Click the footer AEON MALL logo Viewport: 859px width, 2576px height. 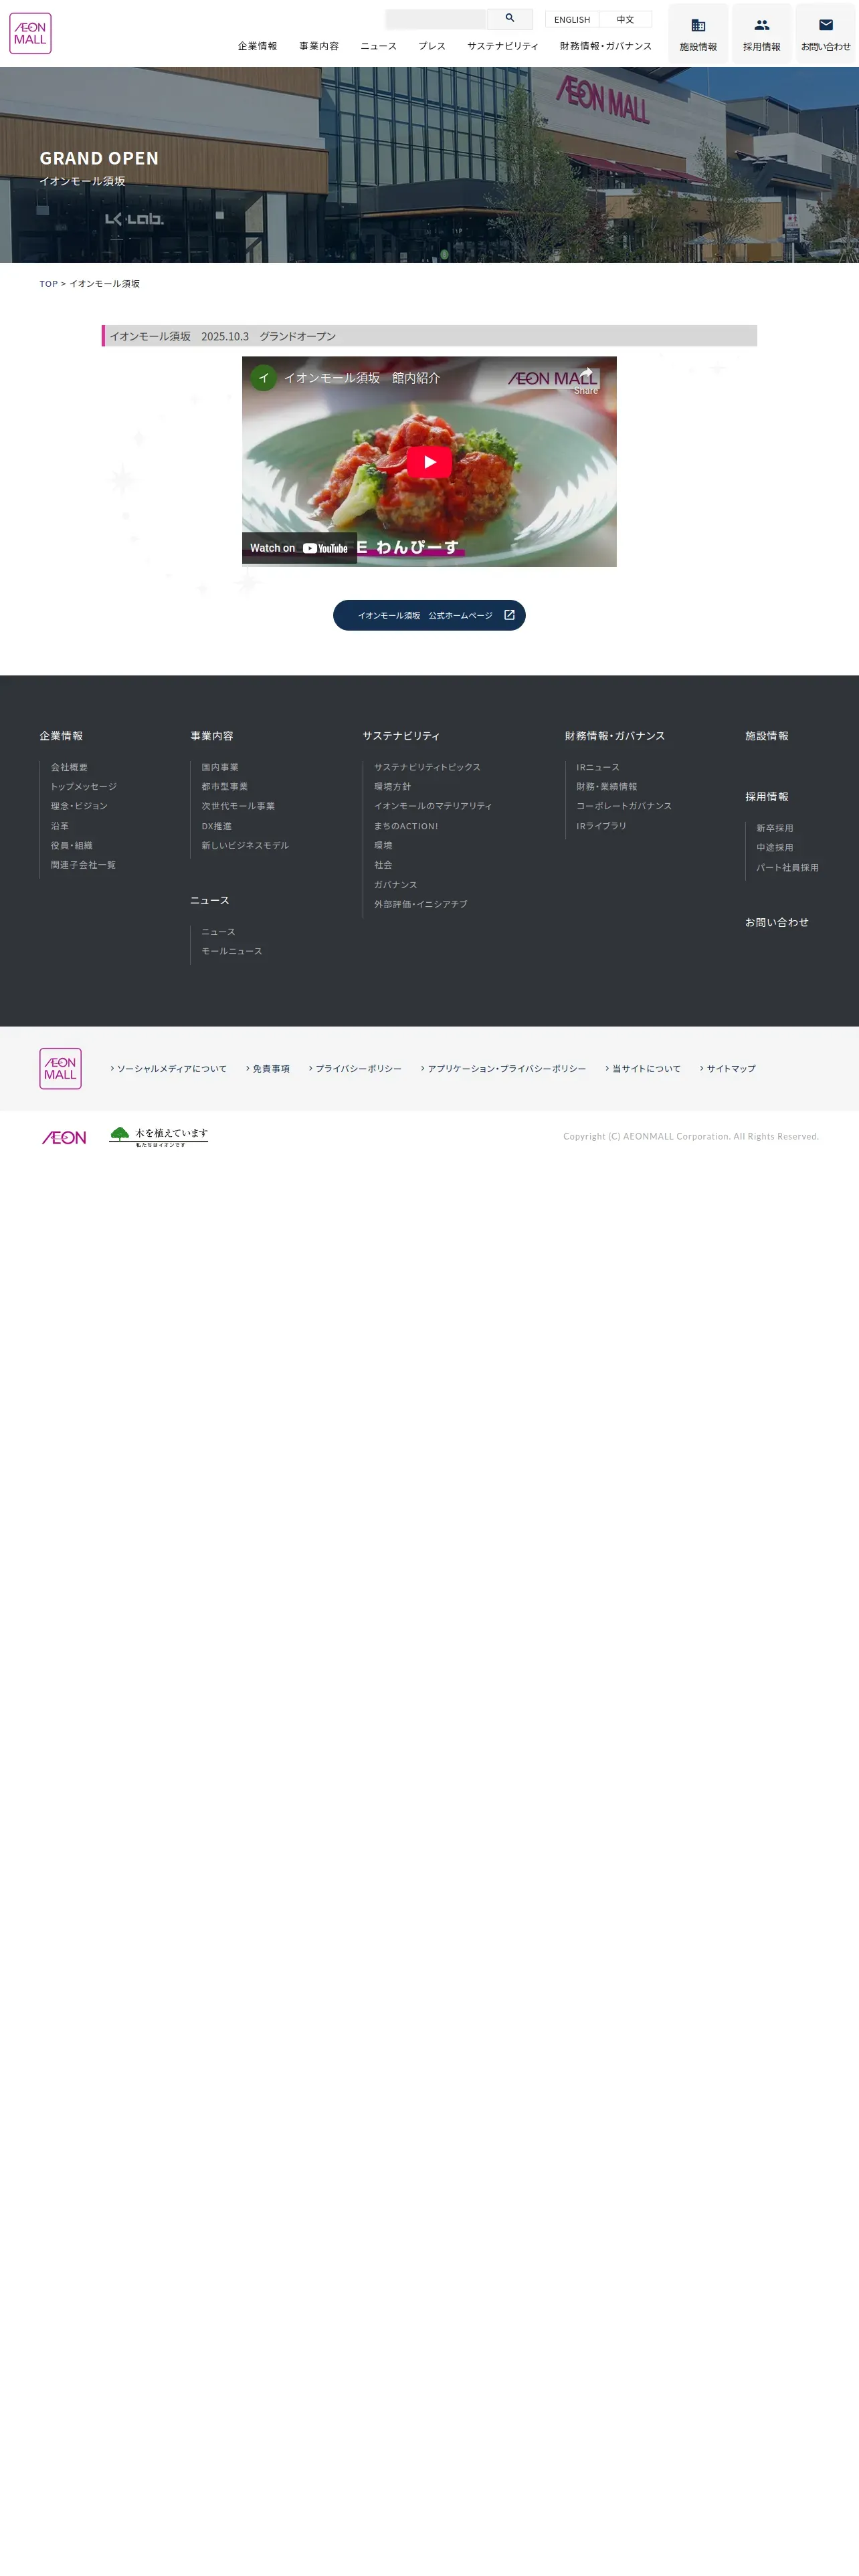60,1068
